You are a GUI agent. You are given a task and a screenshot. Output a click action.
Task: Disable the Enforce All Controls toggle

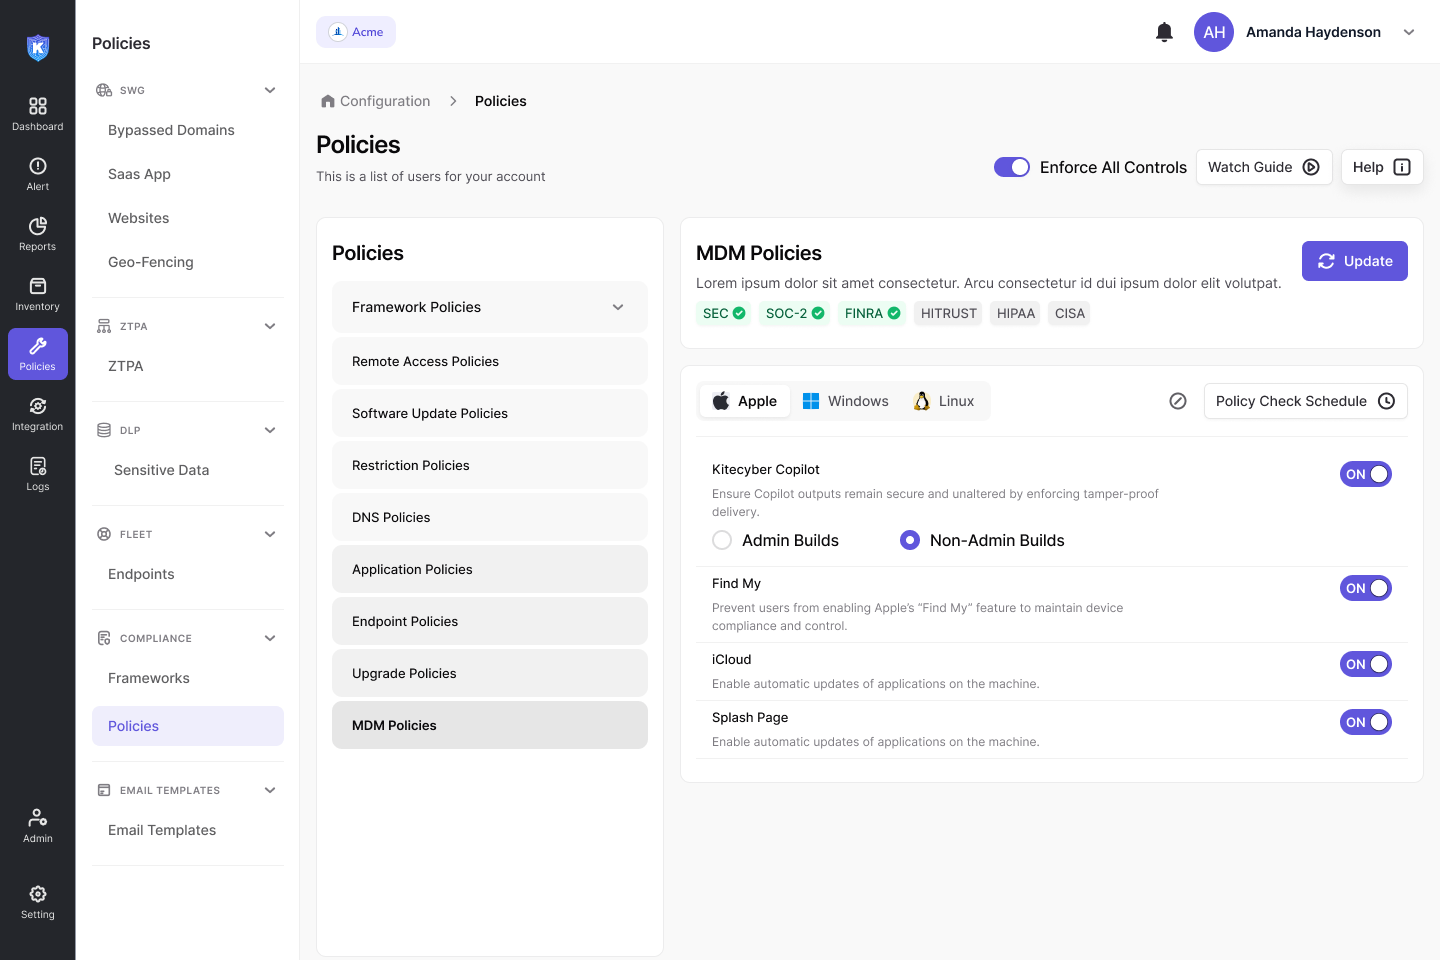point(1011,167)
